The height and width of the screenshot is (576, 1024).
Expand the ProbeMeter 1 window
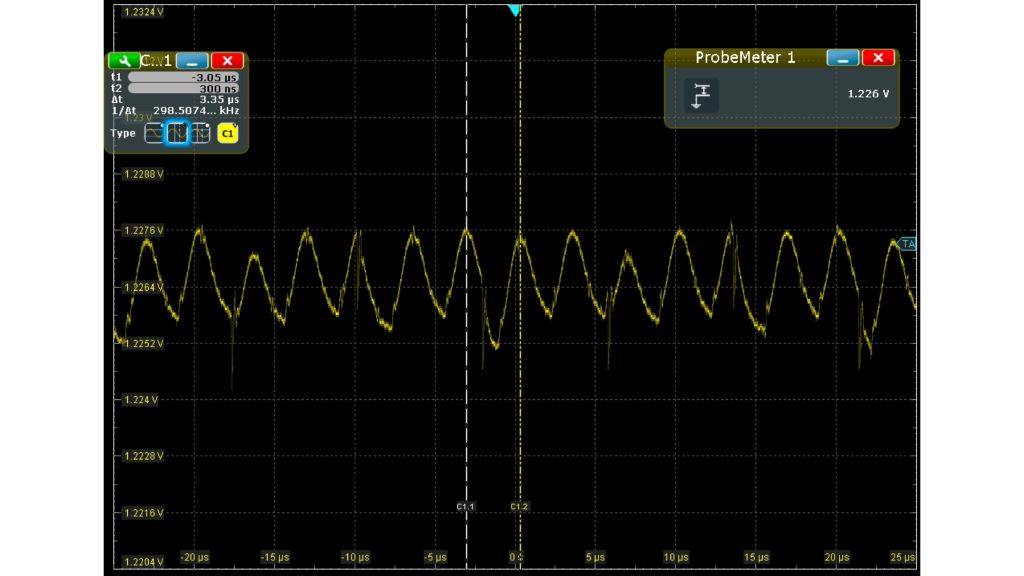coord(843,57)
